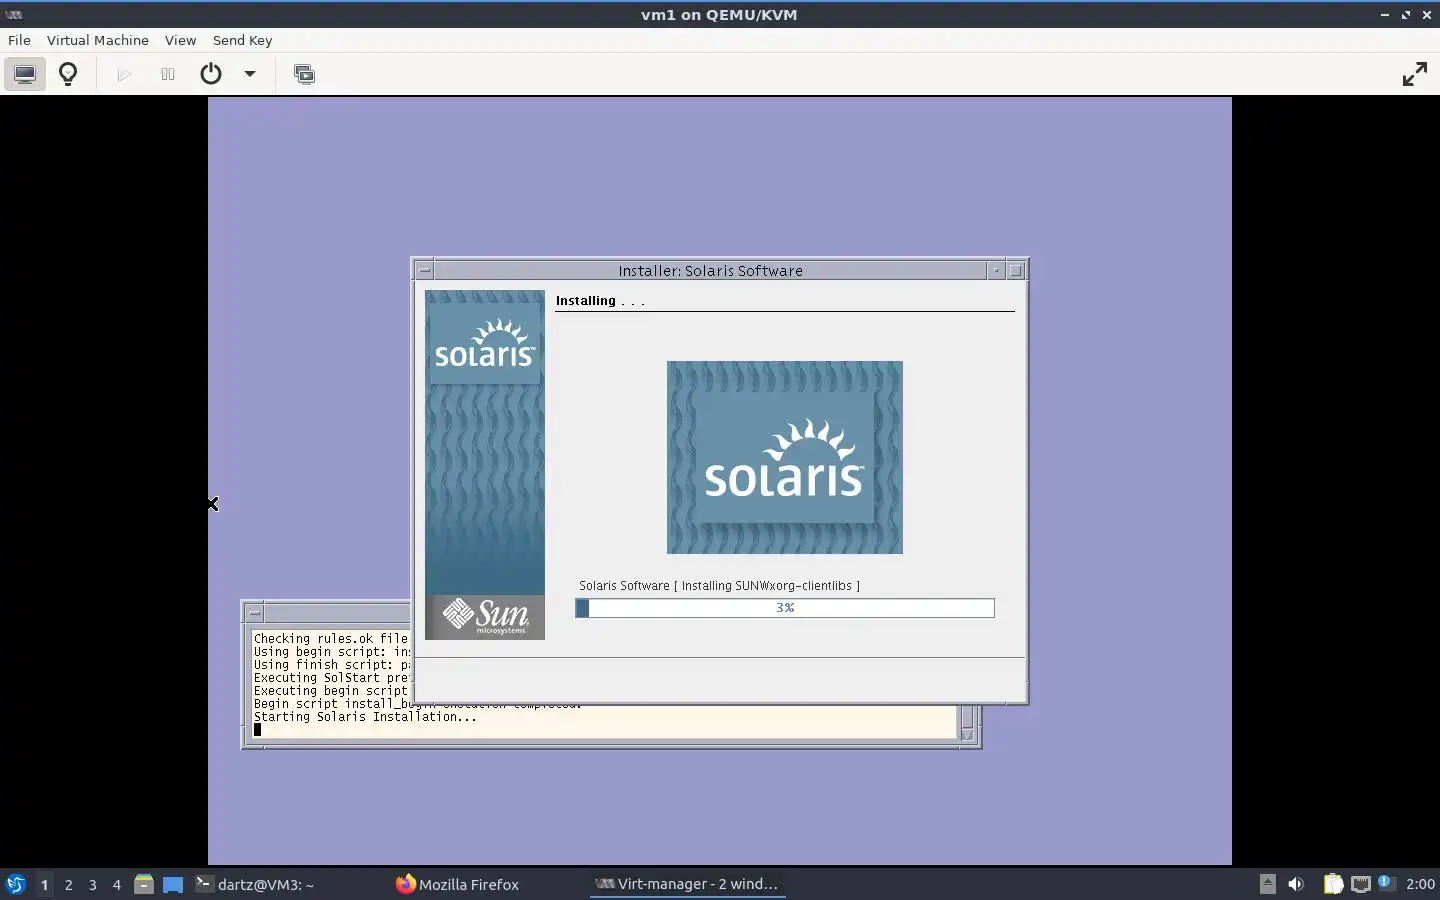Click the 'Checking rules.ok file' console line

(x=331, y=638)
